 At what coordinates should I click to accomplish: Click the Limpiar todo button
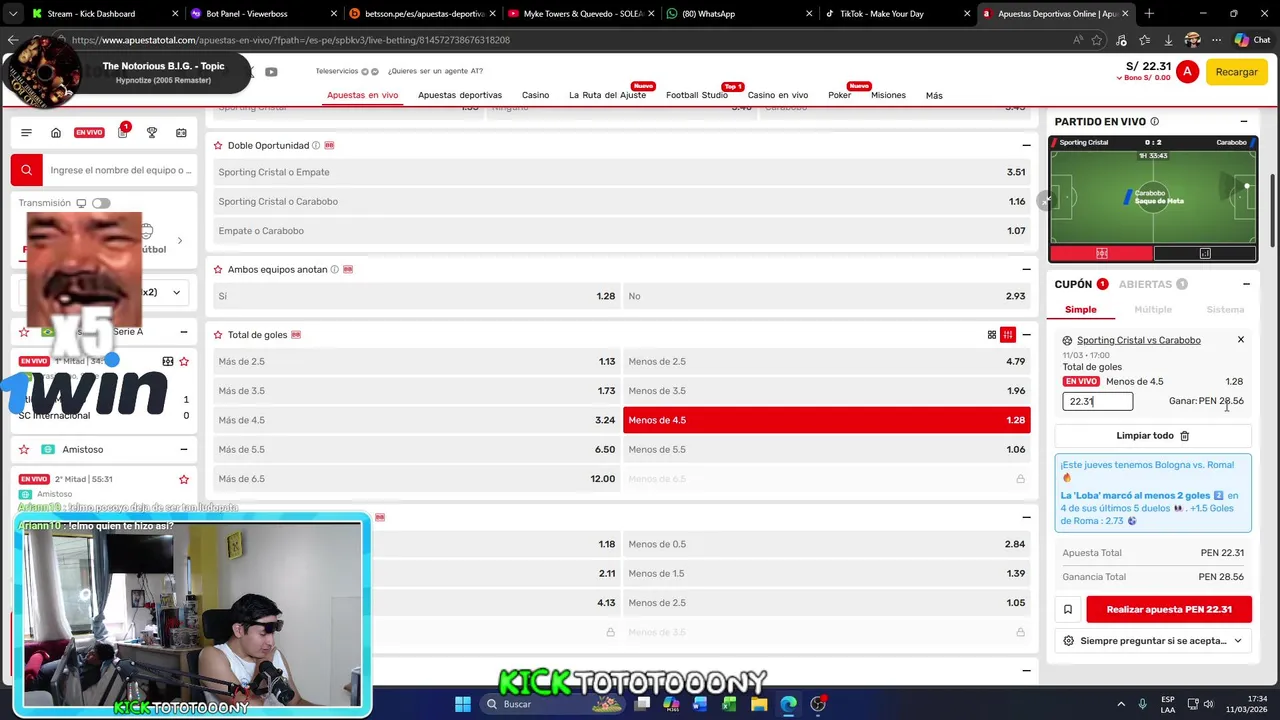1153,436
